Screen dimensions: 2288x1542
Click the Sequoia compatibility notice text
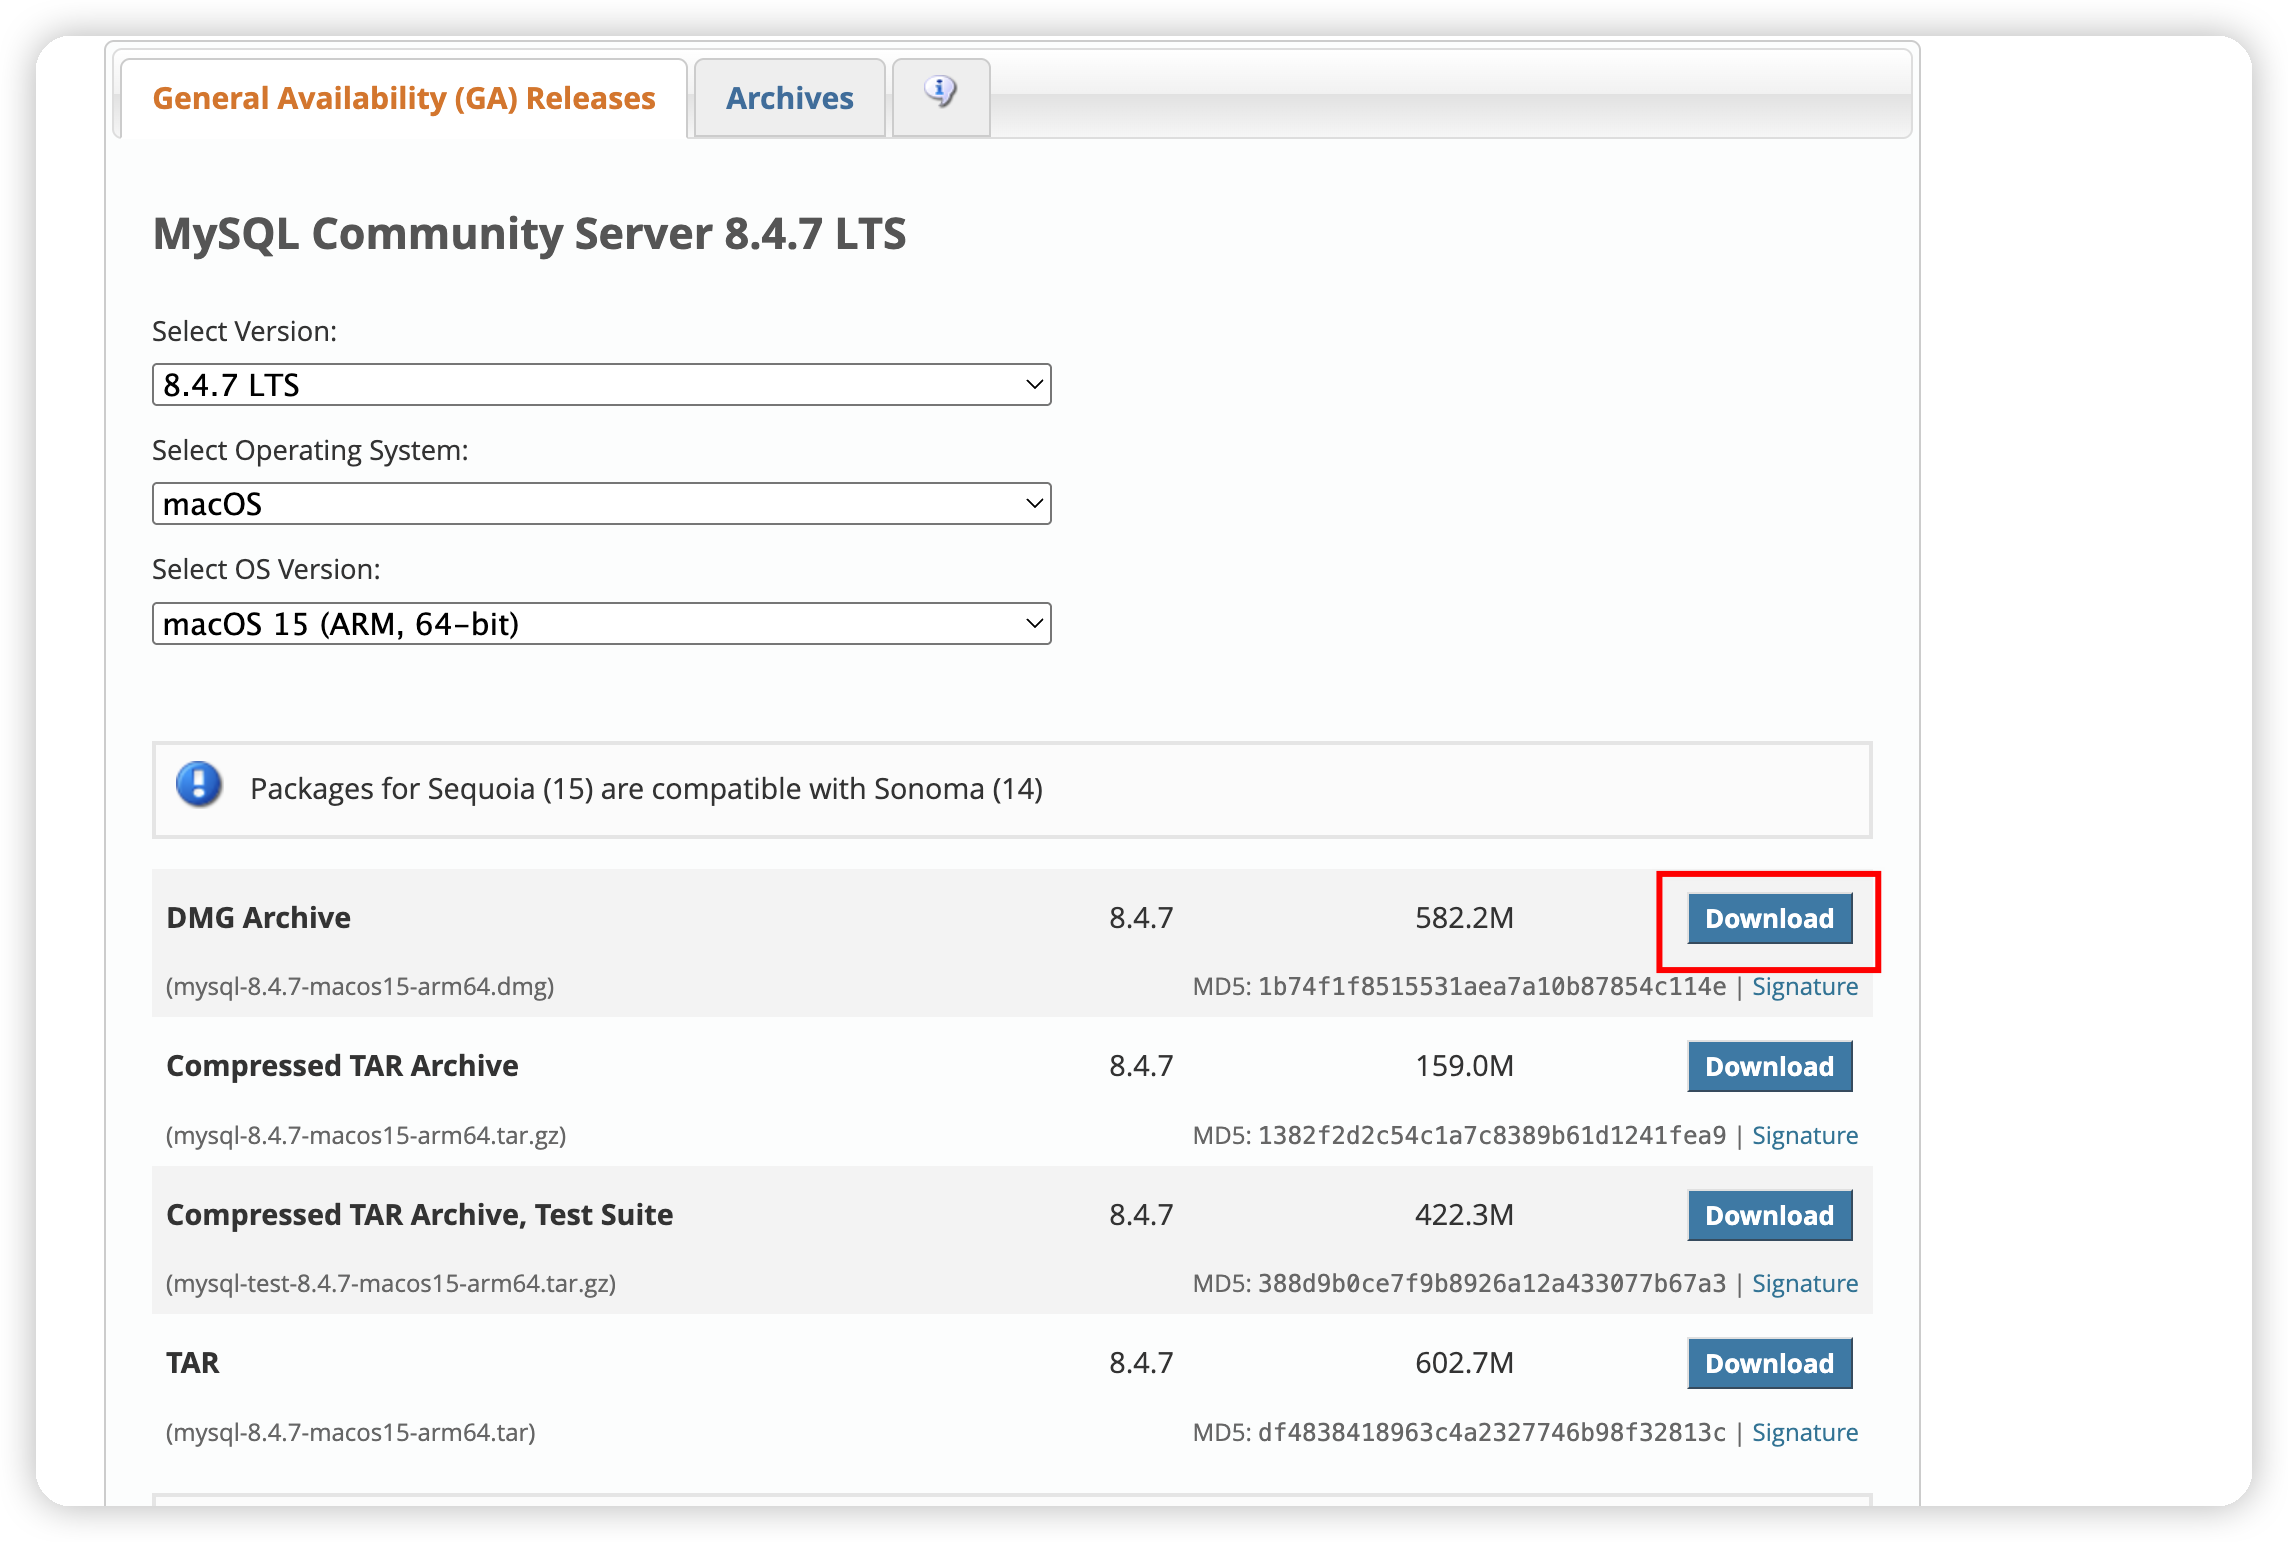click(646, 789)
